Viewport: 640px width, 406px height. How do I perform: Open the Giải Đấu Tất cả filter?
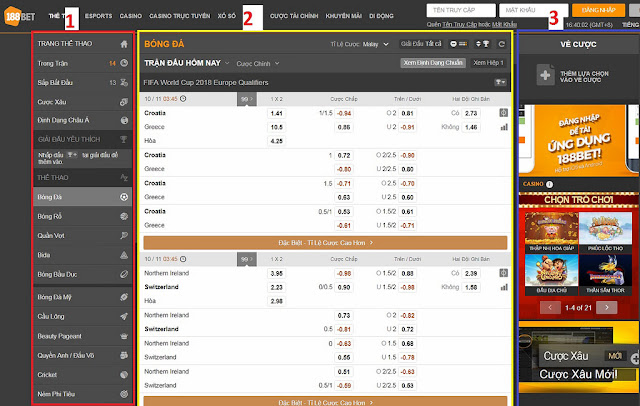tap(421, 44)
